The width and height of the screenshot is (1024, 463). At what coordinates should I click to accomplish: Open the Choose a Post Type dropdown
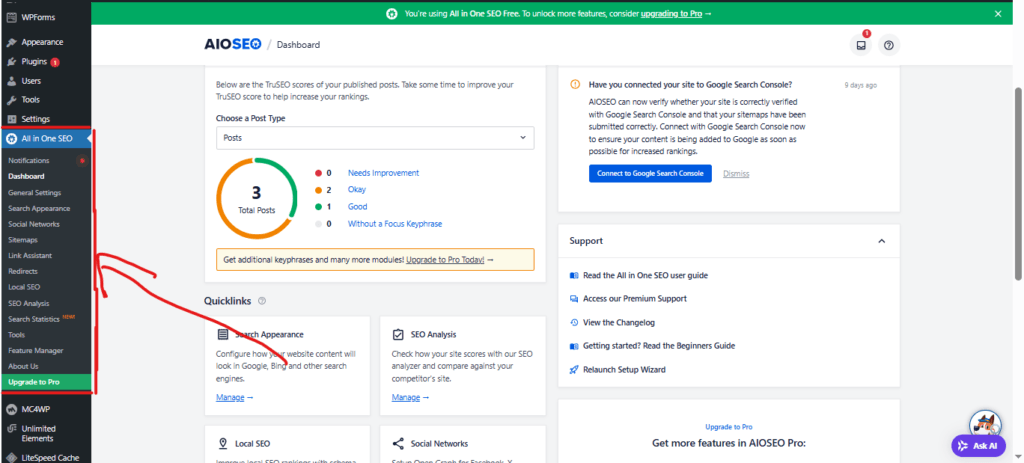[375, 138]
